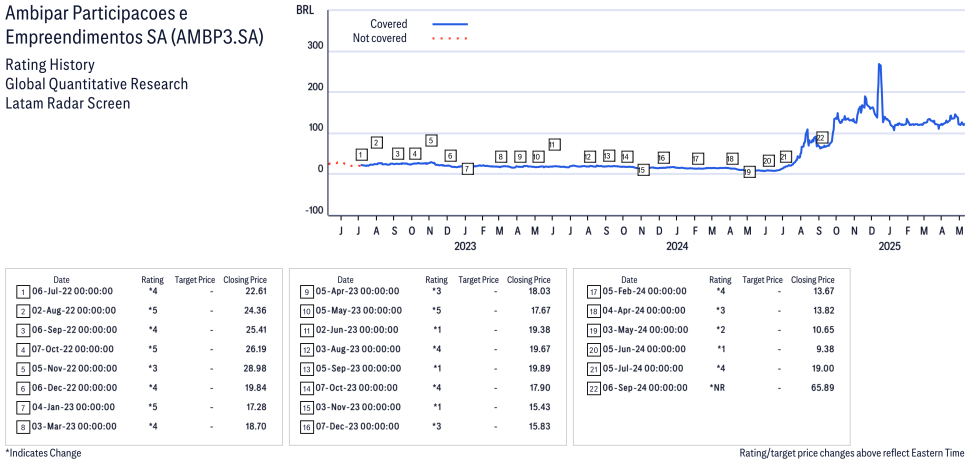Click chart marker 3 on the chart
This screenshot has height=459, width=975.
click(398, 154)
